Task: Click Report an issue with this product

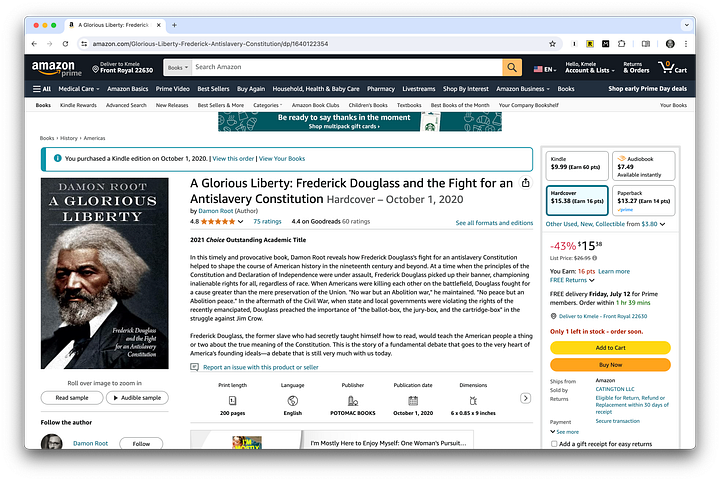Action: 260,367
